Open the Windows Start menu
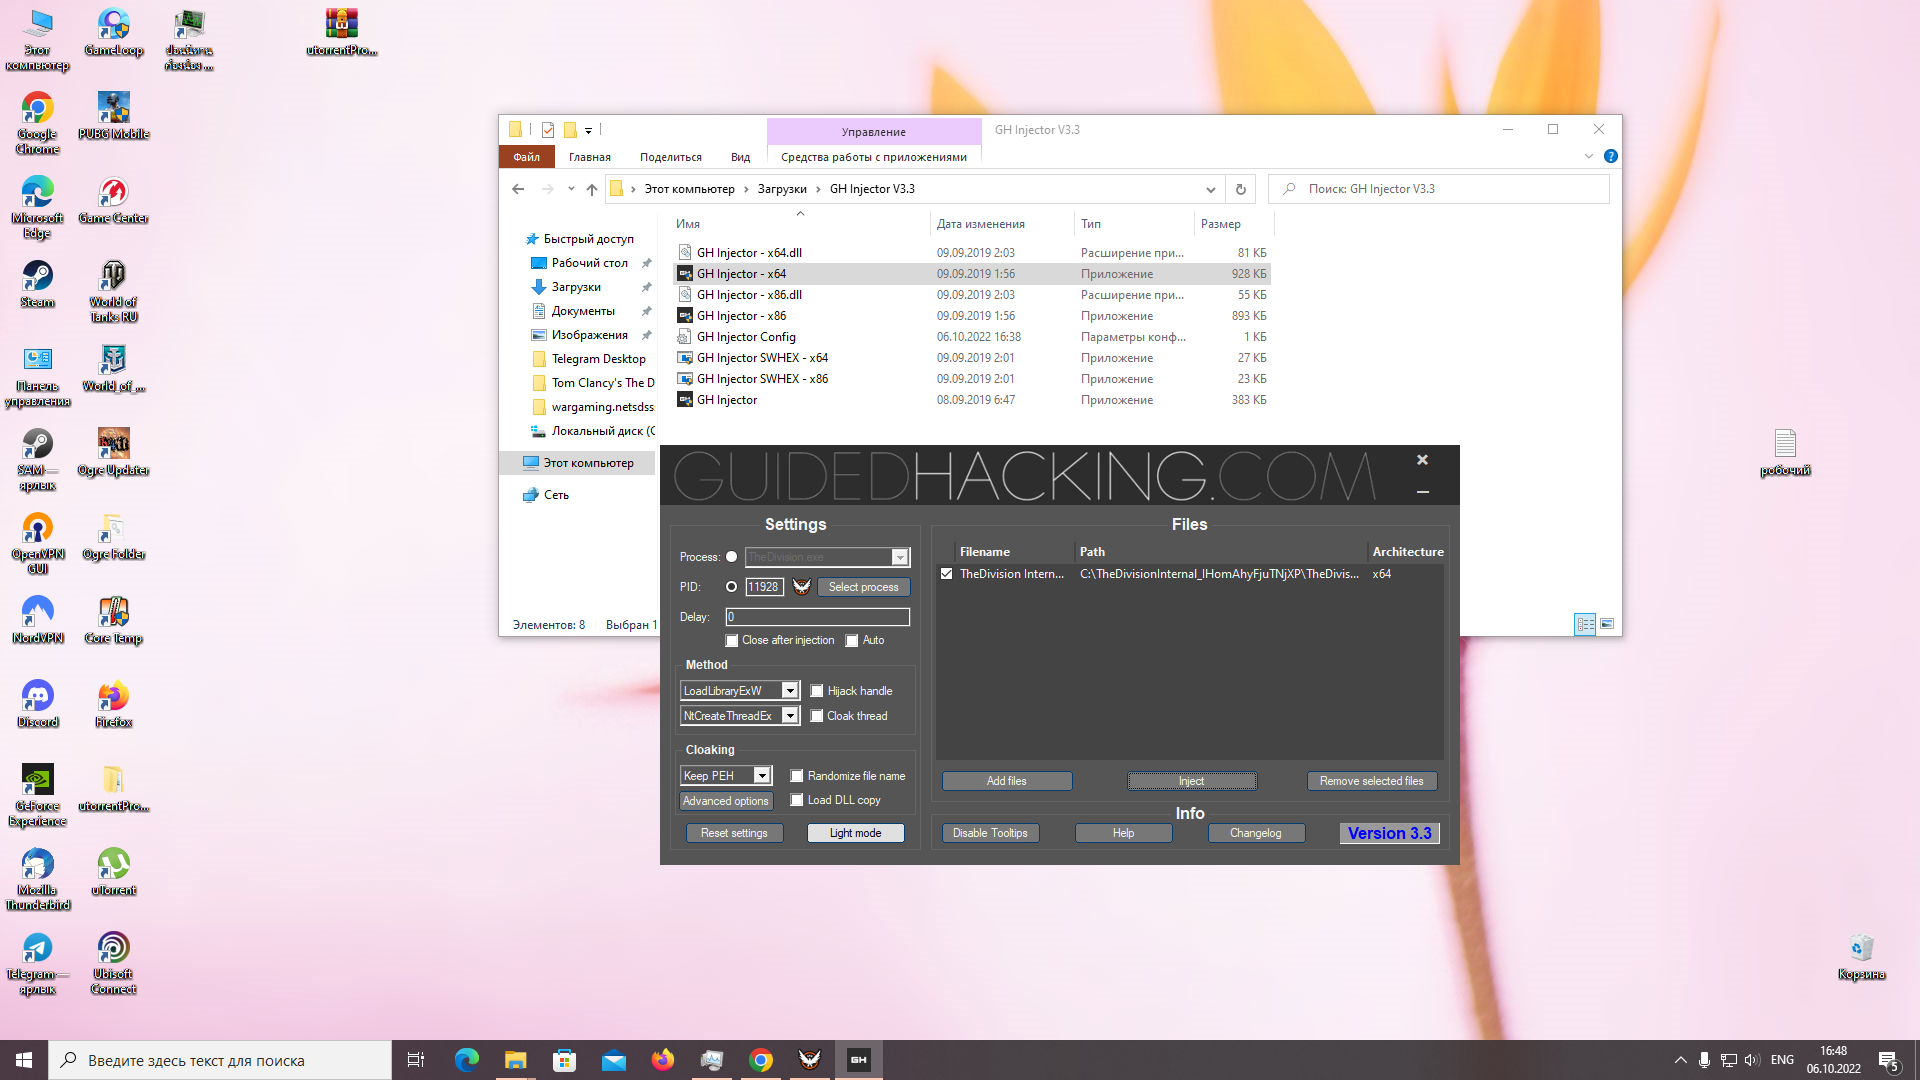1920x1080 pixels. pyautogui.click(x=24, y=1060)
